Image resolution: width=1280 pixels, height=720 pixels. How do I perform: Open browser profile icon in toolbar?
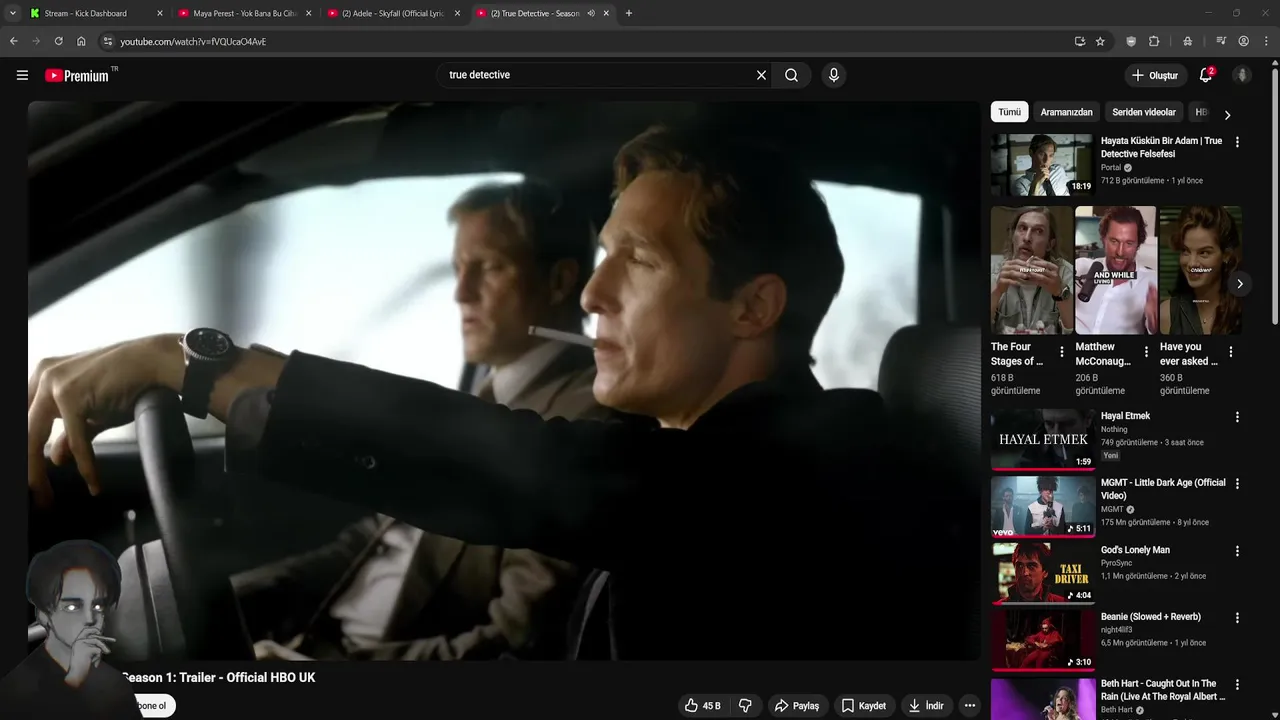1243,41
